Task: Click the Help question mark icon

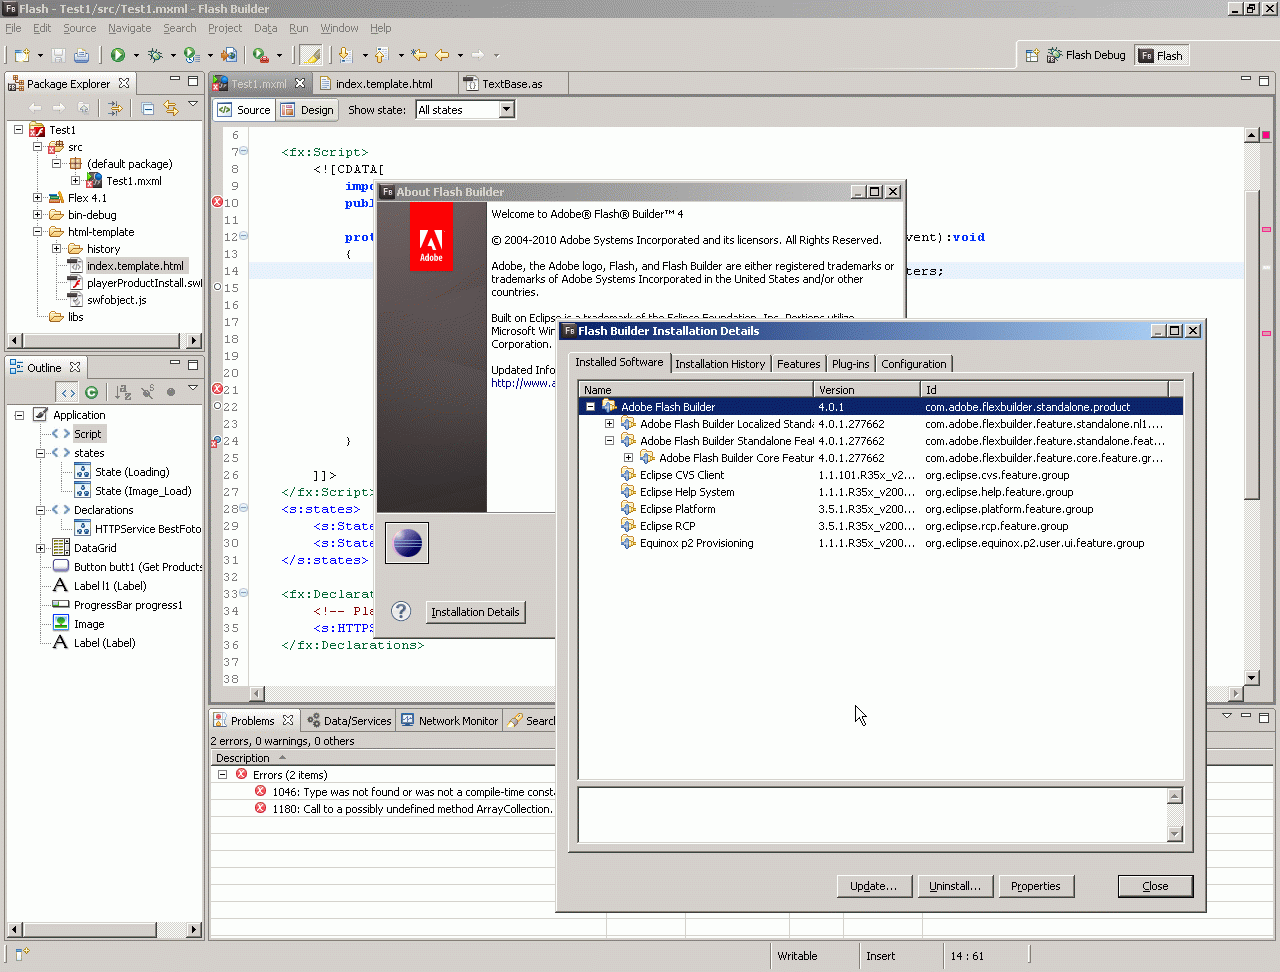Action: point(401,611)
